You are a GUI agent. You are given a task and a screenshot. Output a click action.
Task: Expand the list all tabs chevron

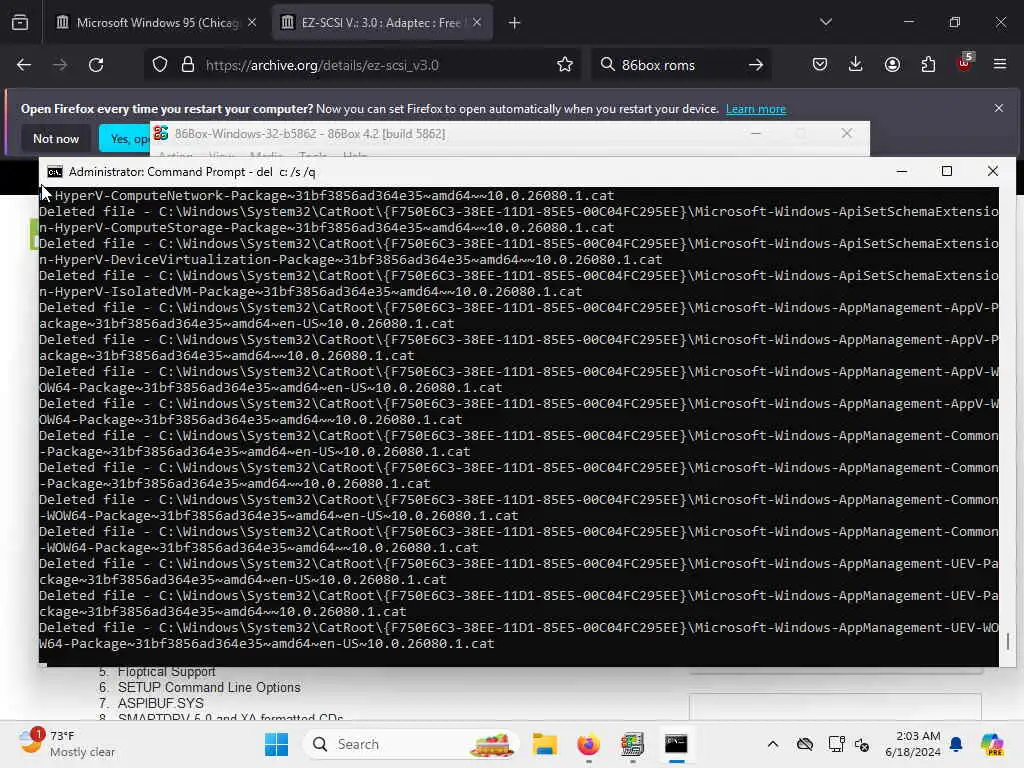[x=826, y=22]
